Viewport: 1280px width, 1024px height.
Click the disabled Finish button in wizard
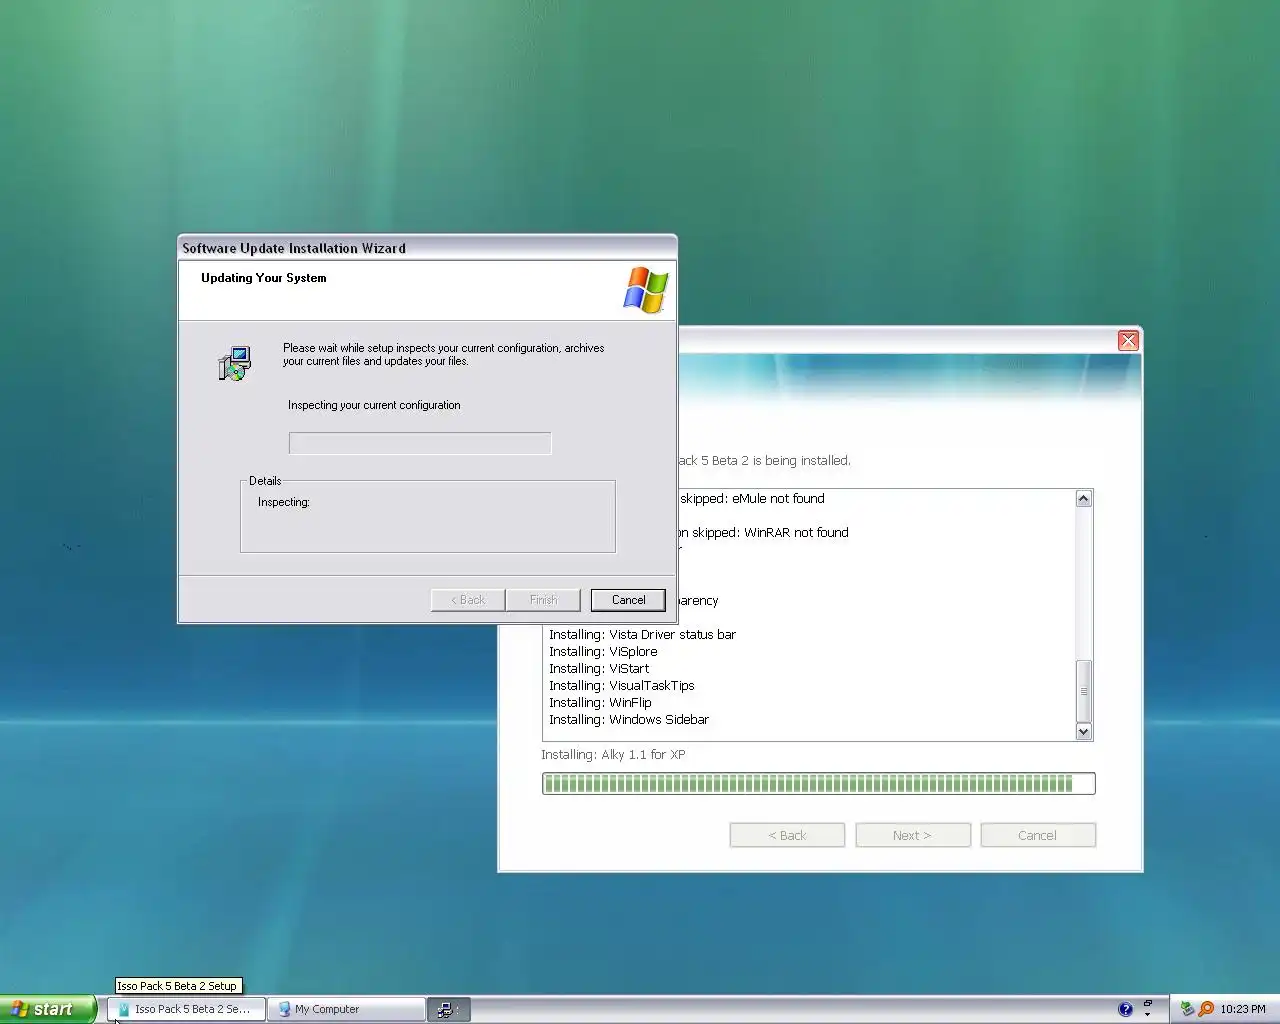click(543, 600)
